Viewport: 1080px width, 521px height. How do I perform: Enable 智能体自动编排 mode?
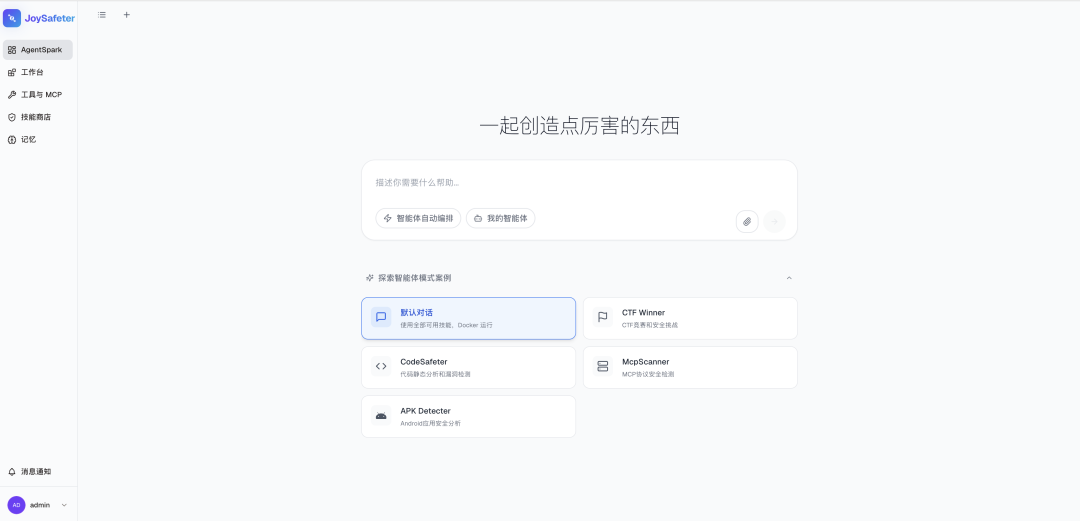(418, 218)
